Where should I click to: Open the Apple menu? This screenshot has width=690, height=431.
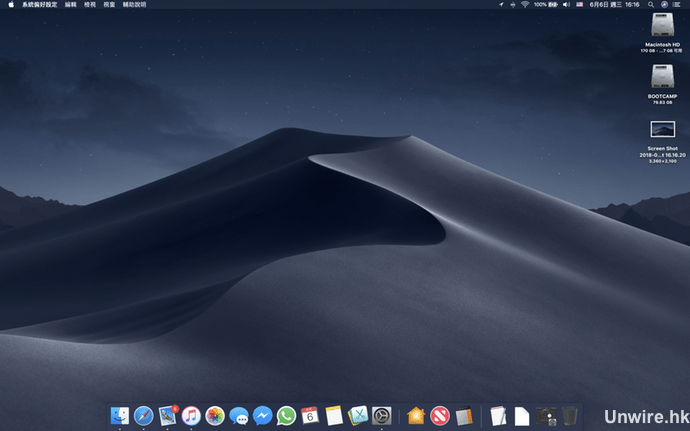11,4
